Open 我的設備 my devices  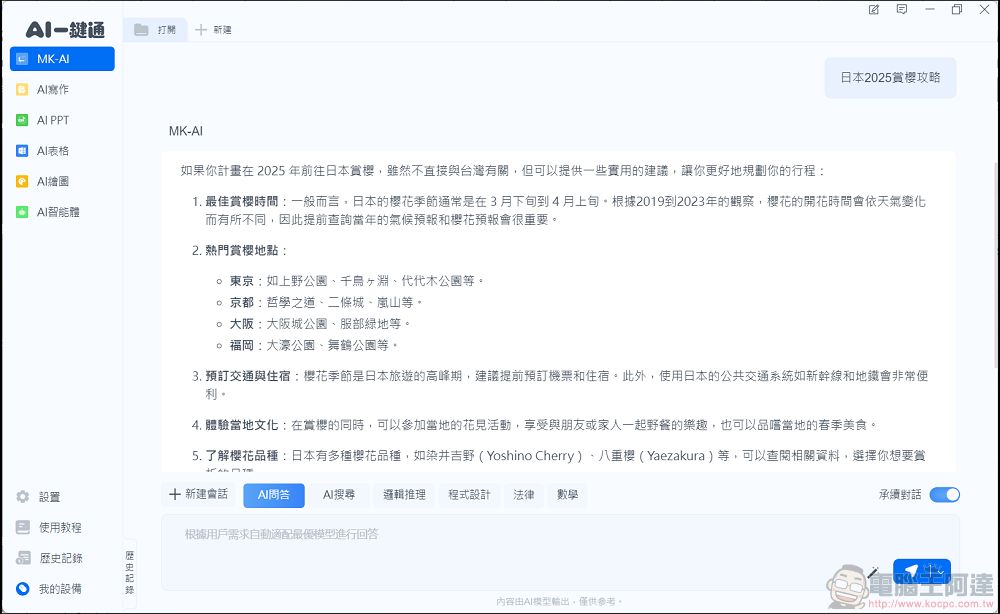[59, 589]
